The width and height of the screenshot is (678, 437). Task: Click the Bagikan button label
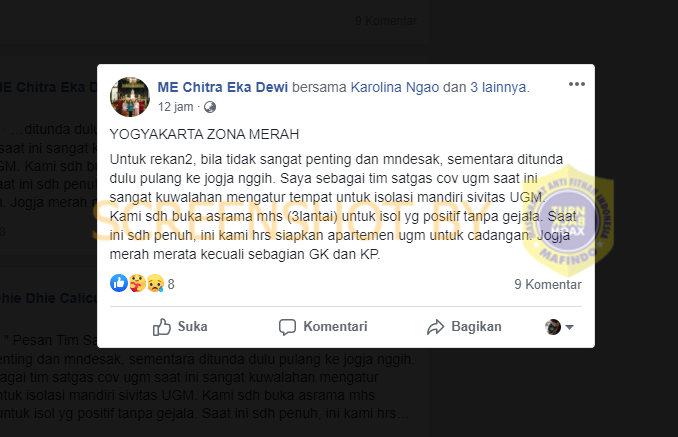[x=476, y=326]
